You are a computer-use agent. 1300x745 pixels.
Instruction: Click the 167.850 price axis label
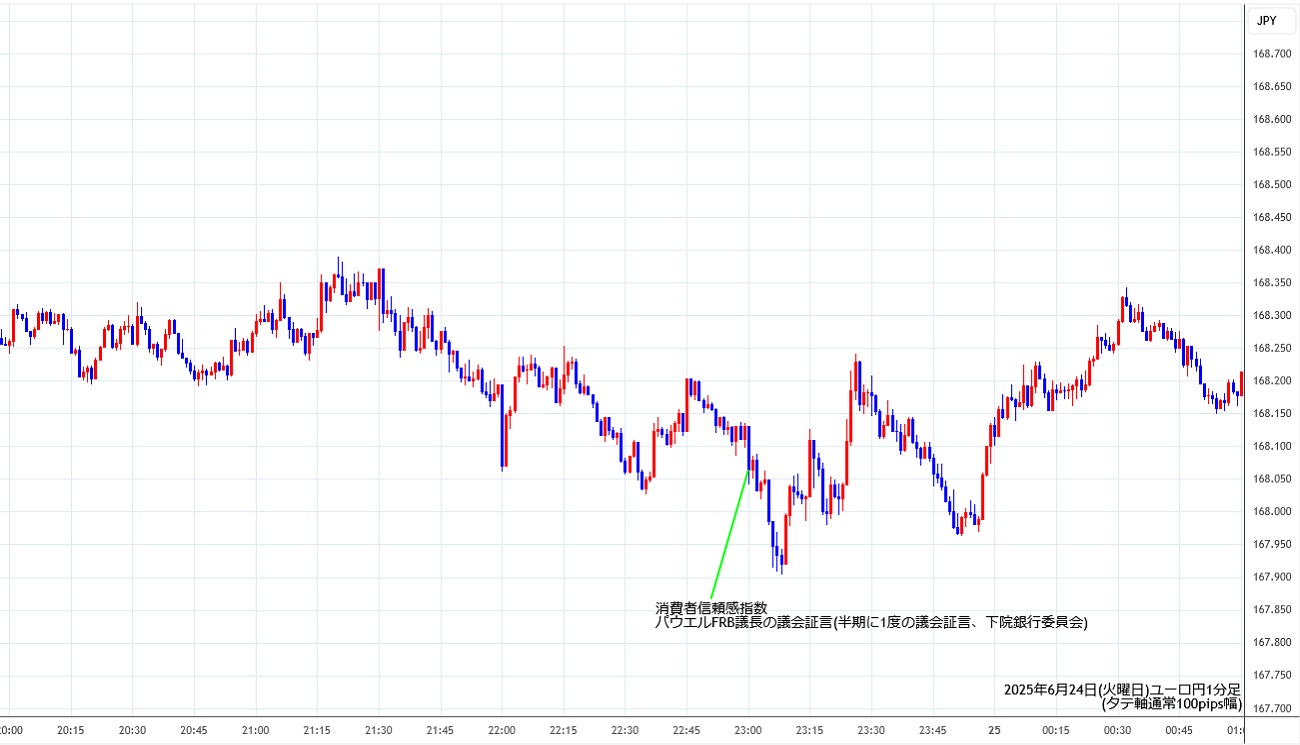[1272, 610]
